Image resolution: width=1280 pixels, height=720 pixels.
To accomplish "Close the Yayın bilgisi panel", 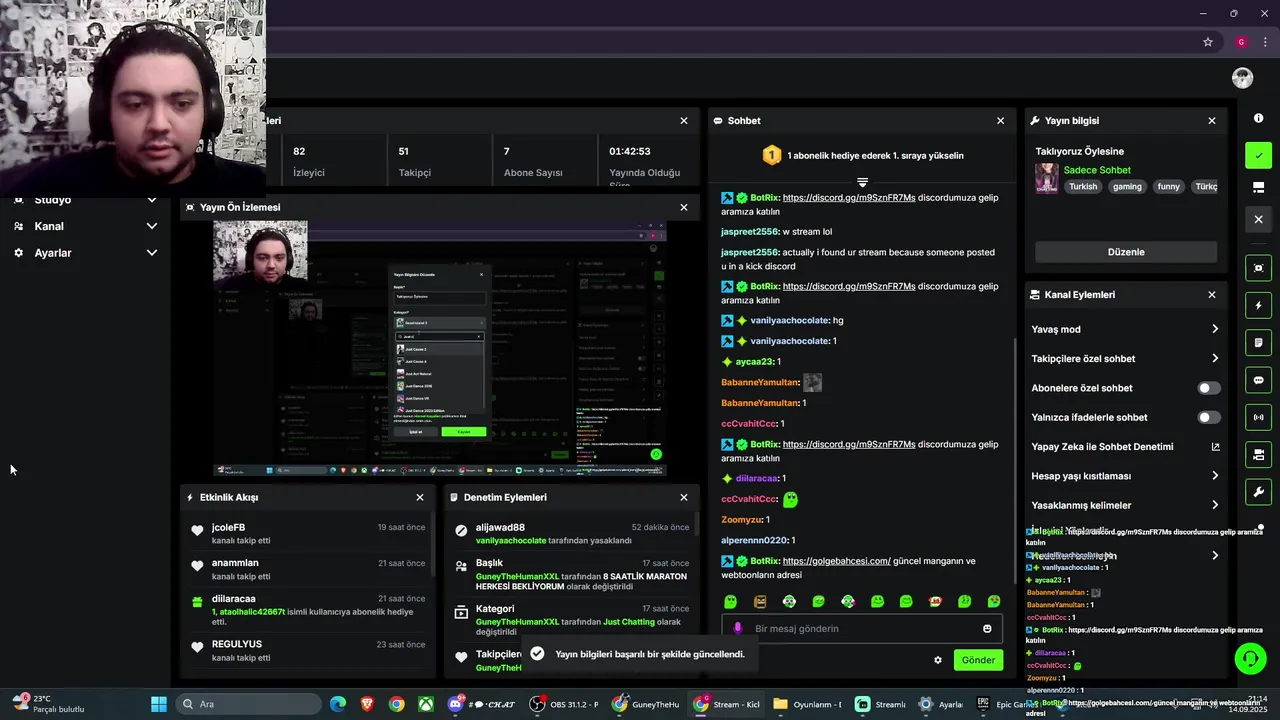I will click(x=1212, y=121).
